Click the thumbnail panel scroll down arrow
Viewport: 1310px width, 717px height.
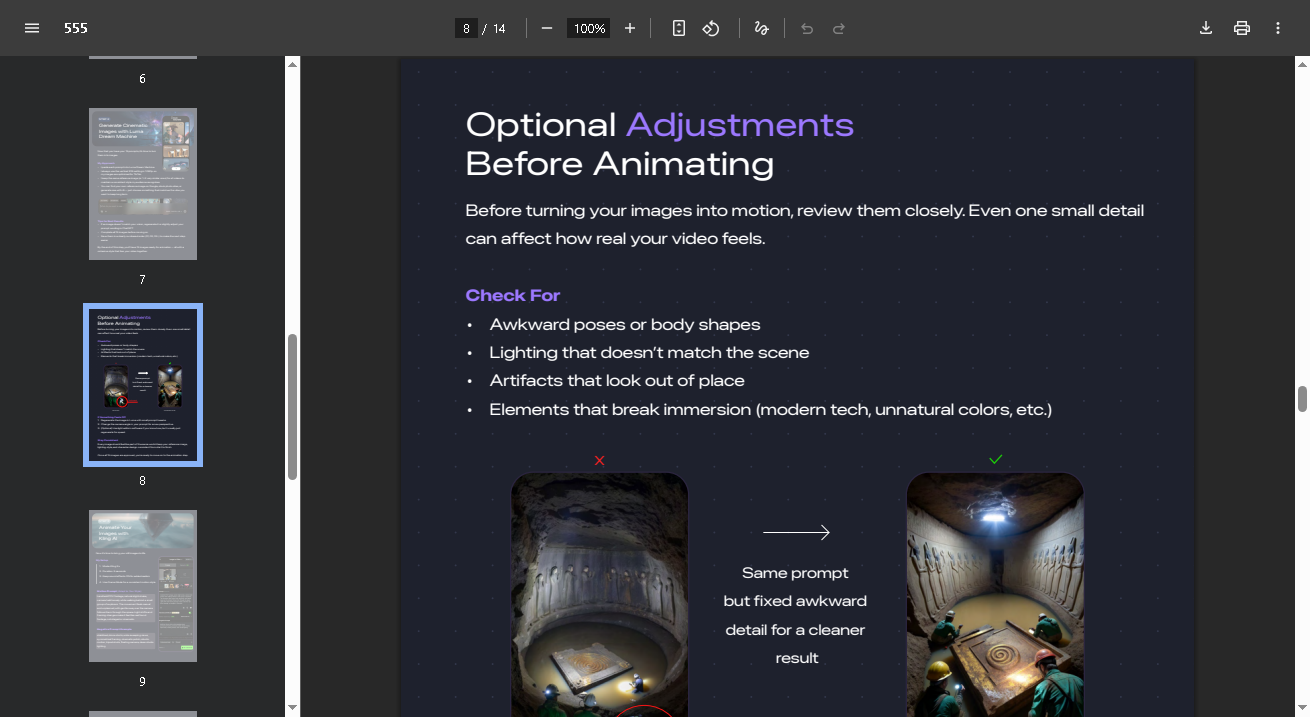point(293,707)
